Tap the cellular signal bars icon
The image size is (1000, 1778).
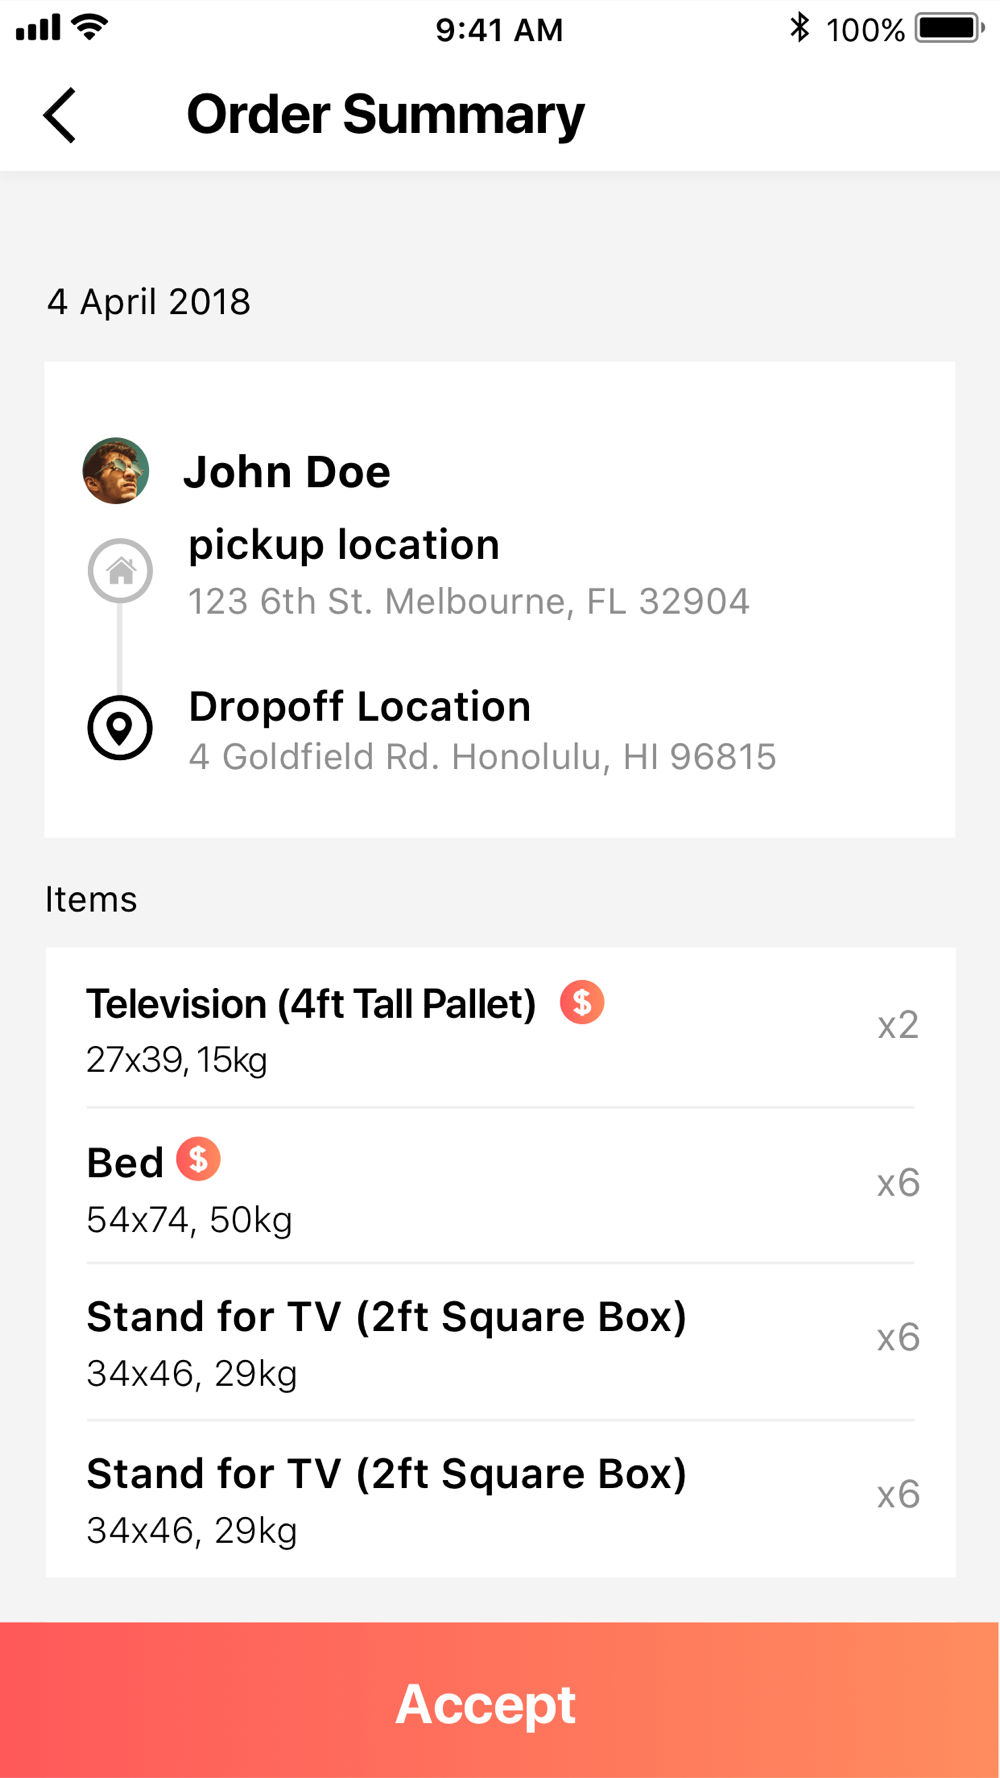38,28
